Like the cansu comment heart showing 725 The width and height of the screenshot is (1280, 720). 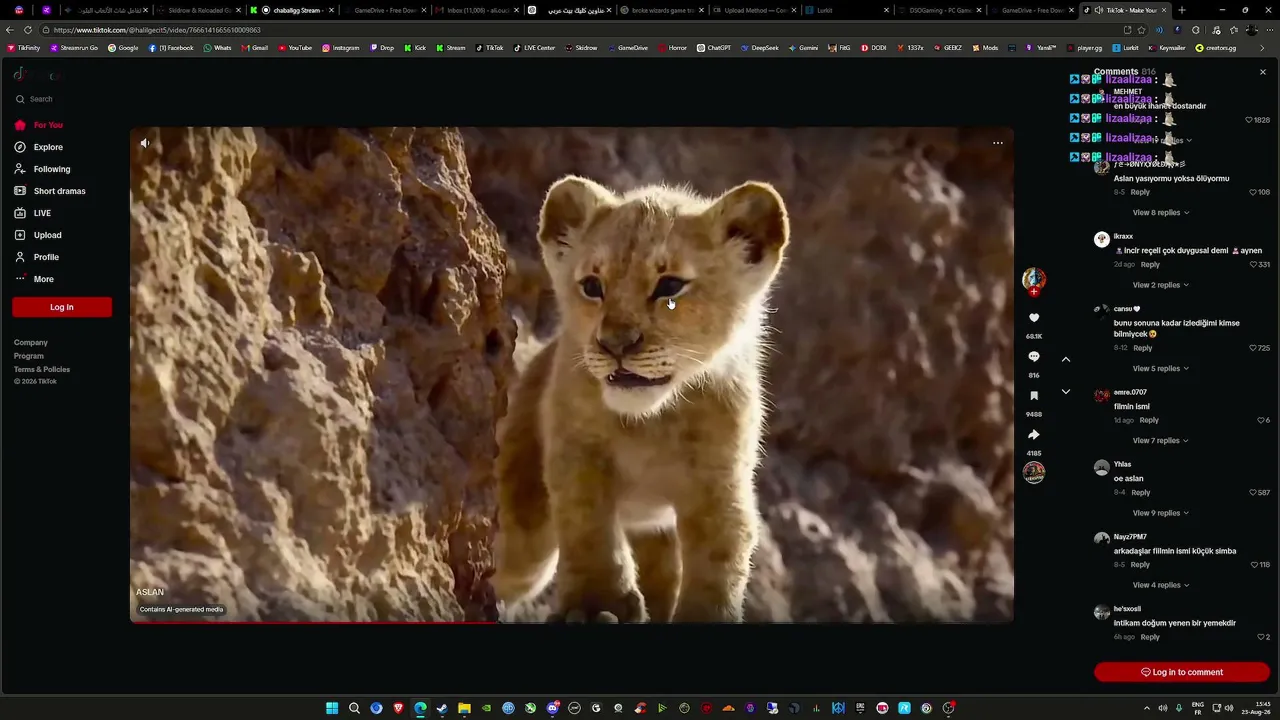1253,348
